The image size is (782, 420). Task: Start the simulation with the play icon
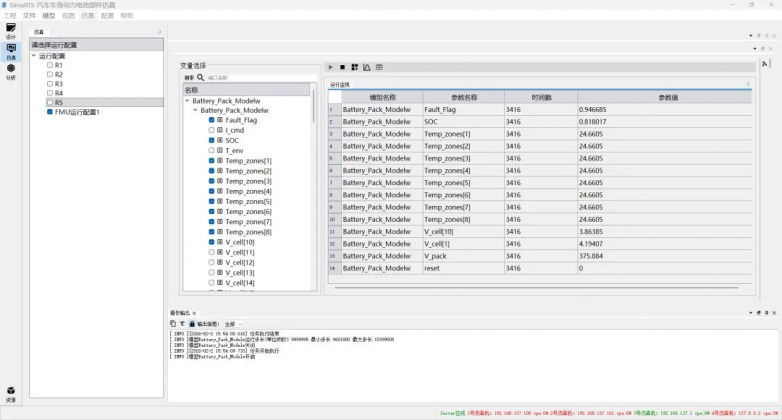click(x=331, y=67)
